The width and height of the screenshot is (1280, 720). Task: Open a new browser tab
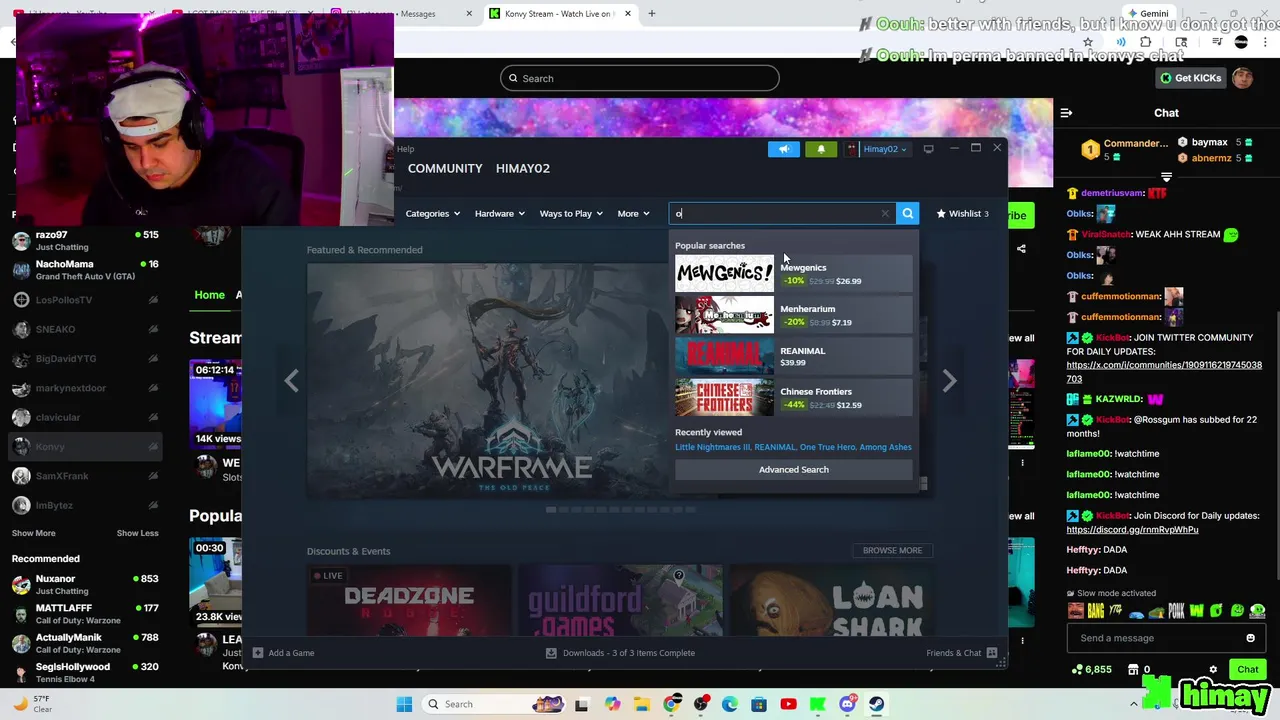pyautogui.click(x=651, y=14)
